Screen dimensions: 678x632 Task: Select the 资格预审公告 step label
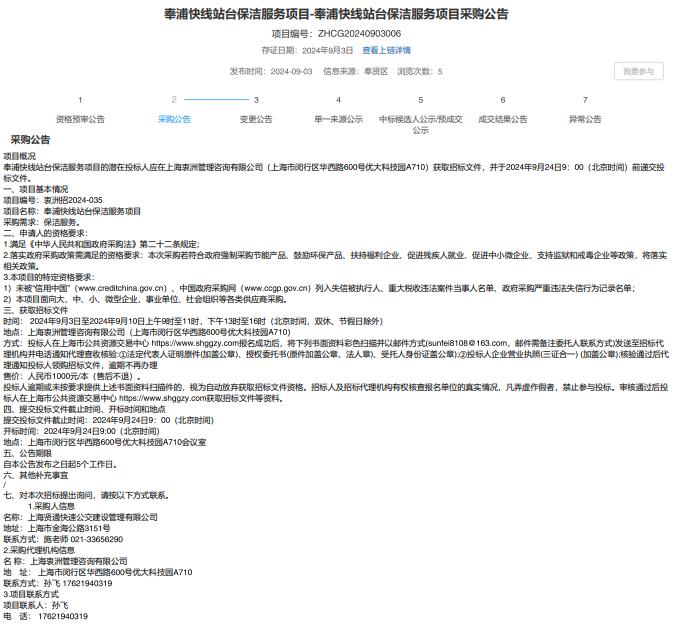[80, 119]
